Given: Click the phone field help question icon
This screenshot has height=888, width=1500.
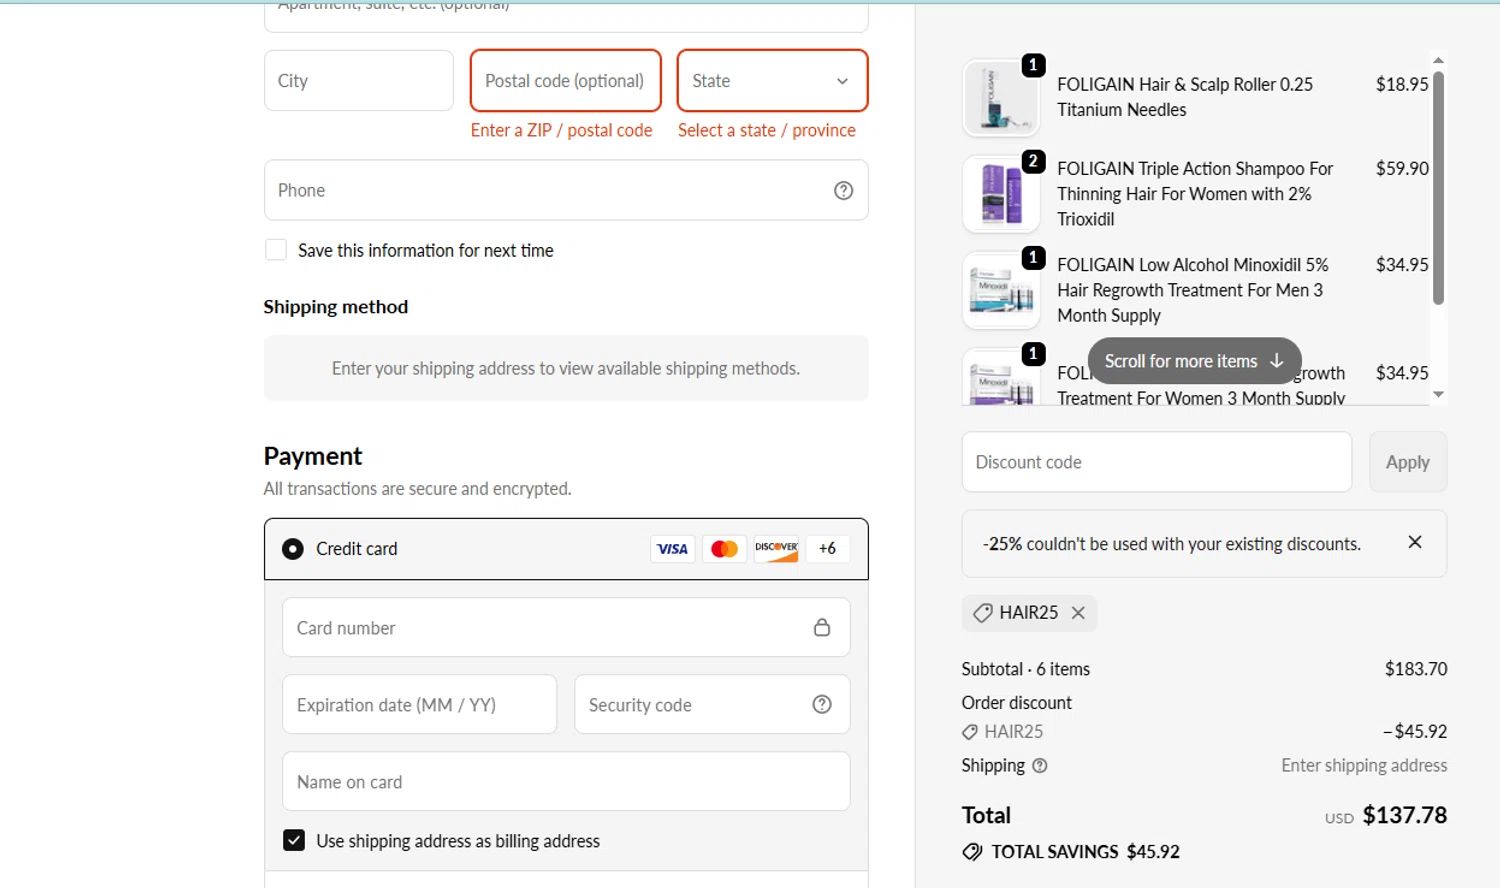Looking at the screenshot, I should 843,190.
